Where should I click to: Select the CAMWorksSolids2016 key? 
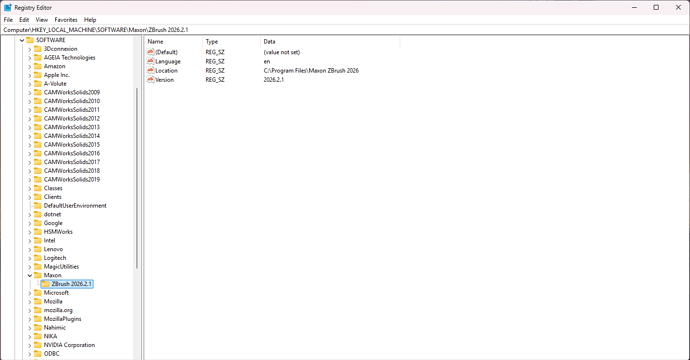coord(72,154)
